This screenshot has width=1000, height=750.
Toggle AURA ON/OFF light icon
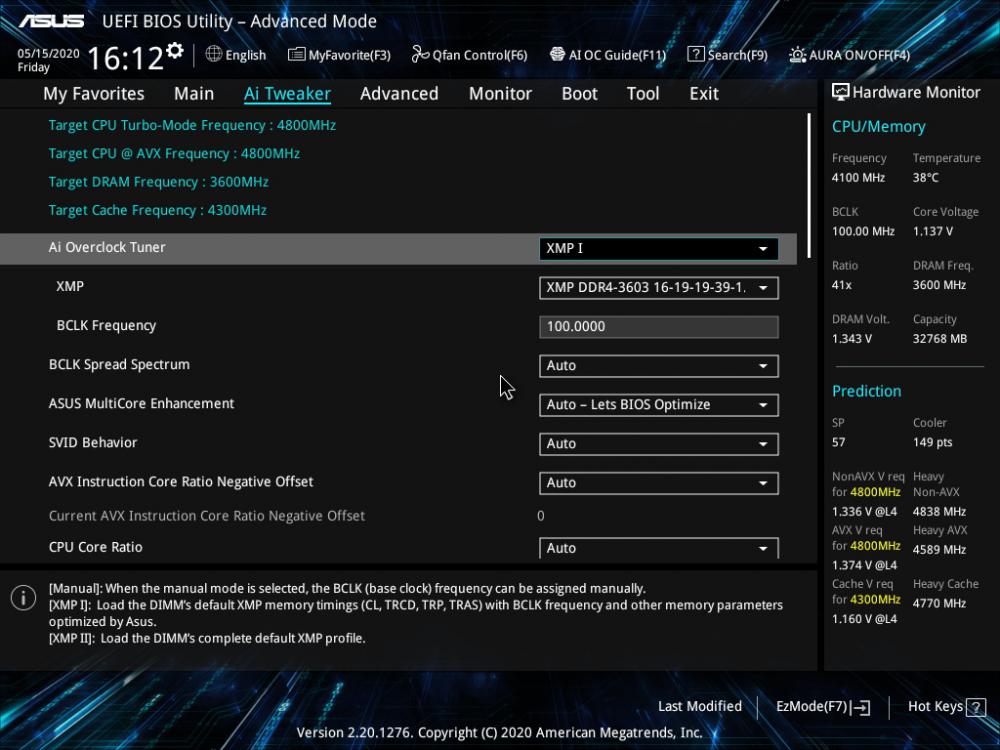(x=797, y=55)
